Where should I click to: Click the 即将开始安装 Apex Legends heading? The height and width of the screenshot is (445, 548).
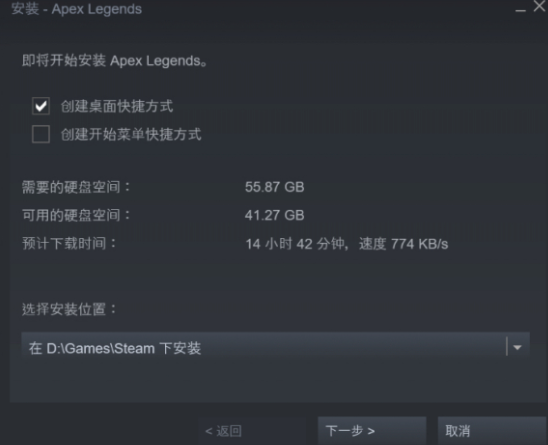(115, 61)
